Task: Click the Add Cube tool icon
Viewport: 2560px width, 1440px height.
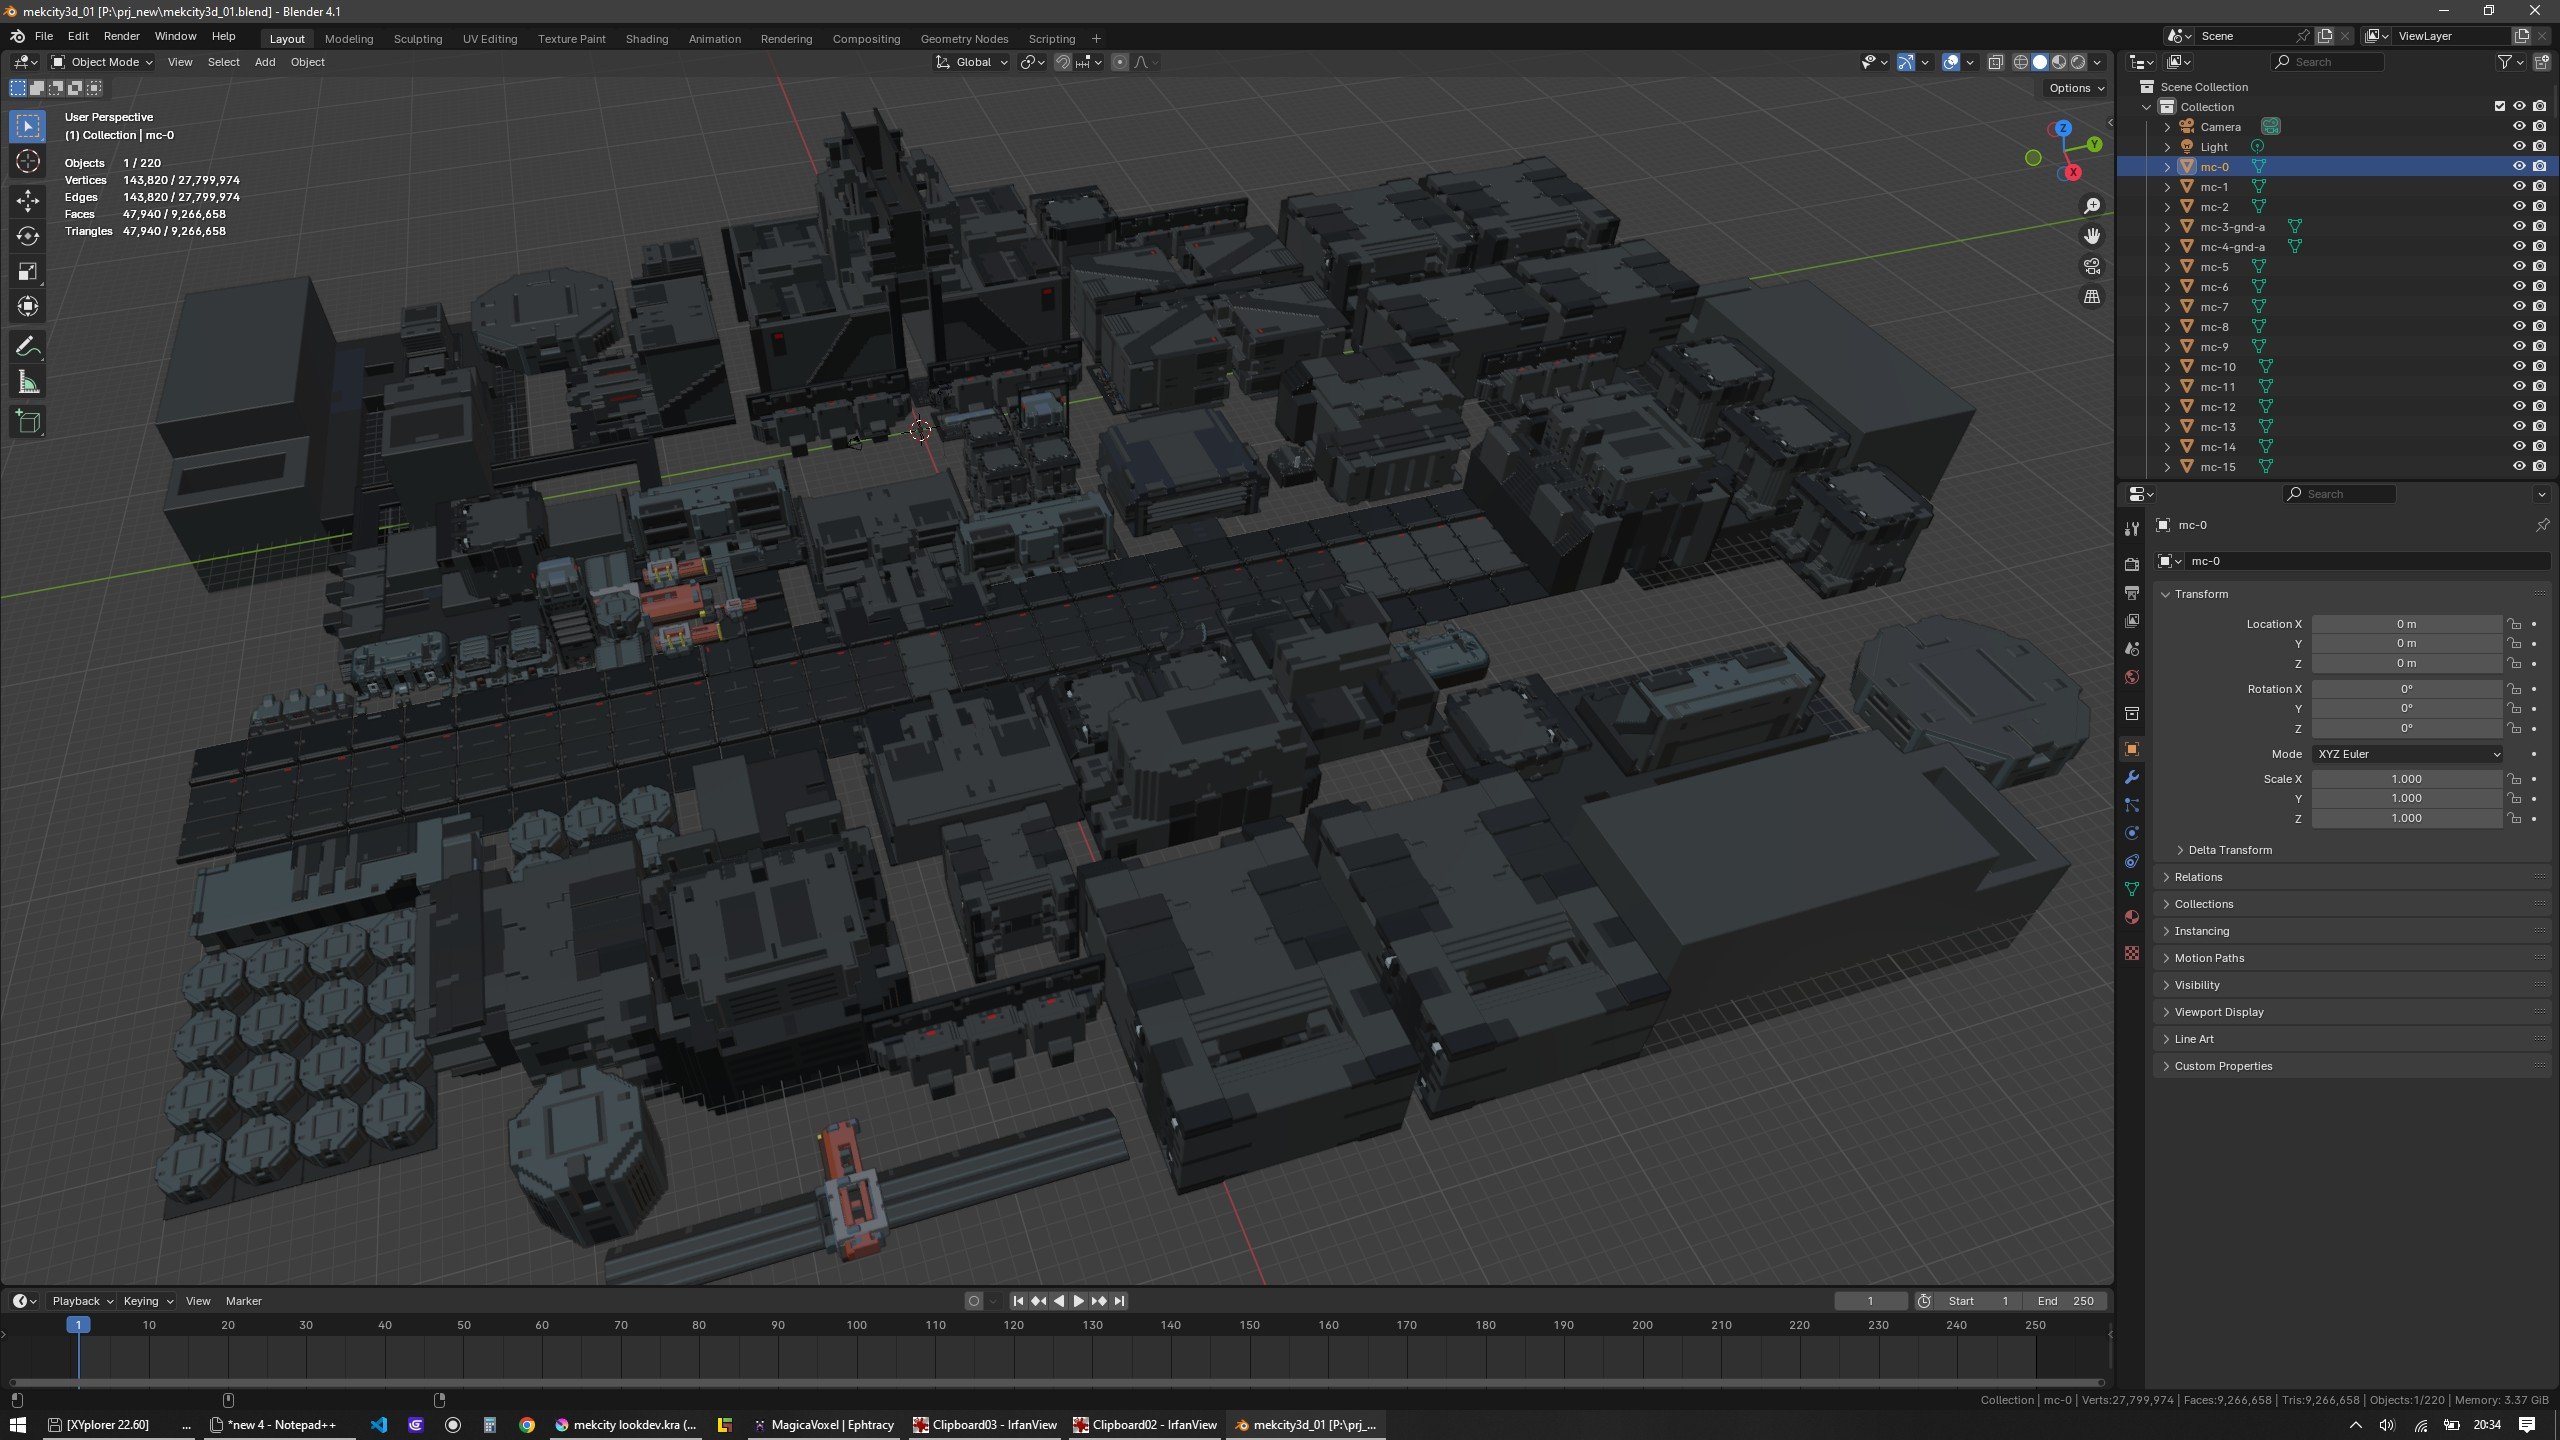Action: [x=28, y=421]
